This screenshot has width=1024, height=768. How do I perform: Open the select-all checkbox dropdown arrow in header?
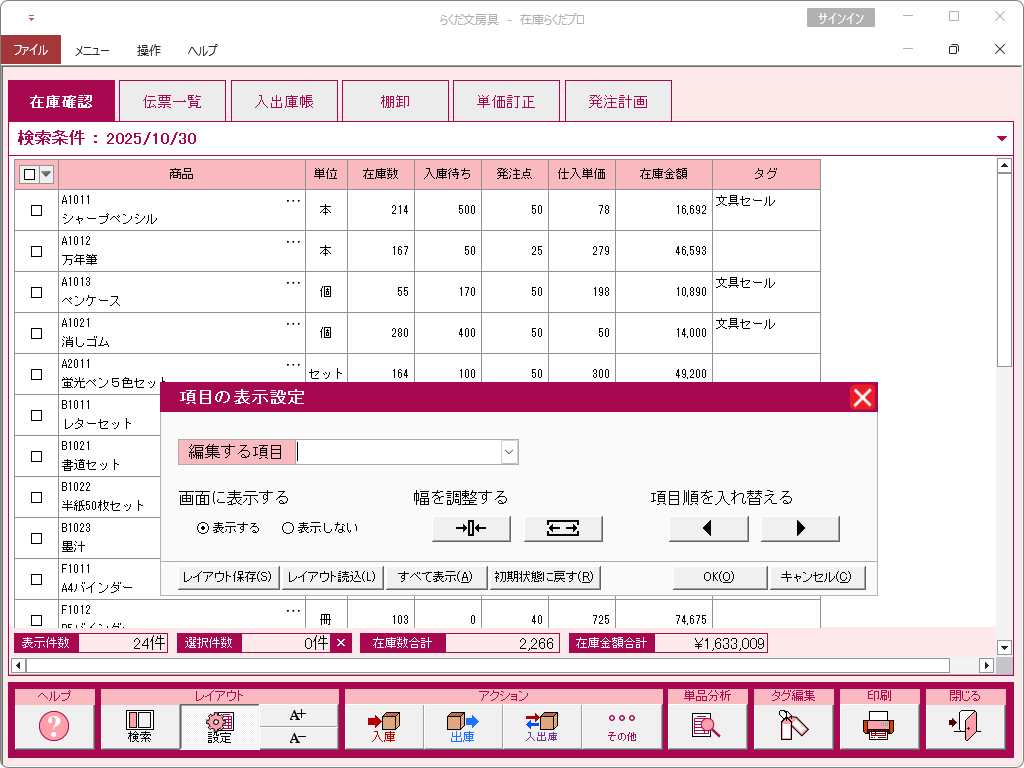45,174
